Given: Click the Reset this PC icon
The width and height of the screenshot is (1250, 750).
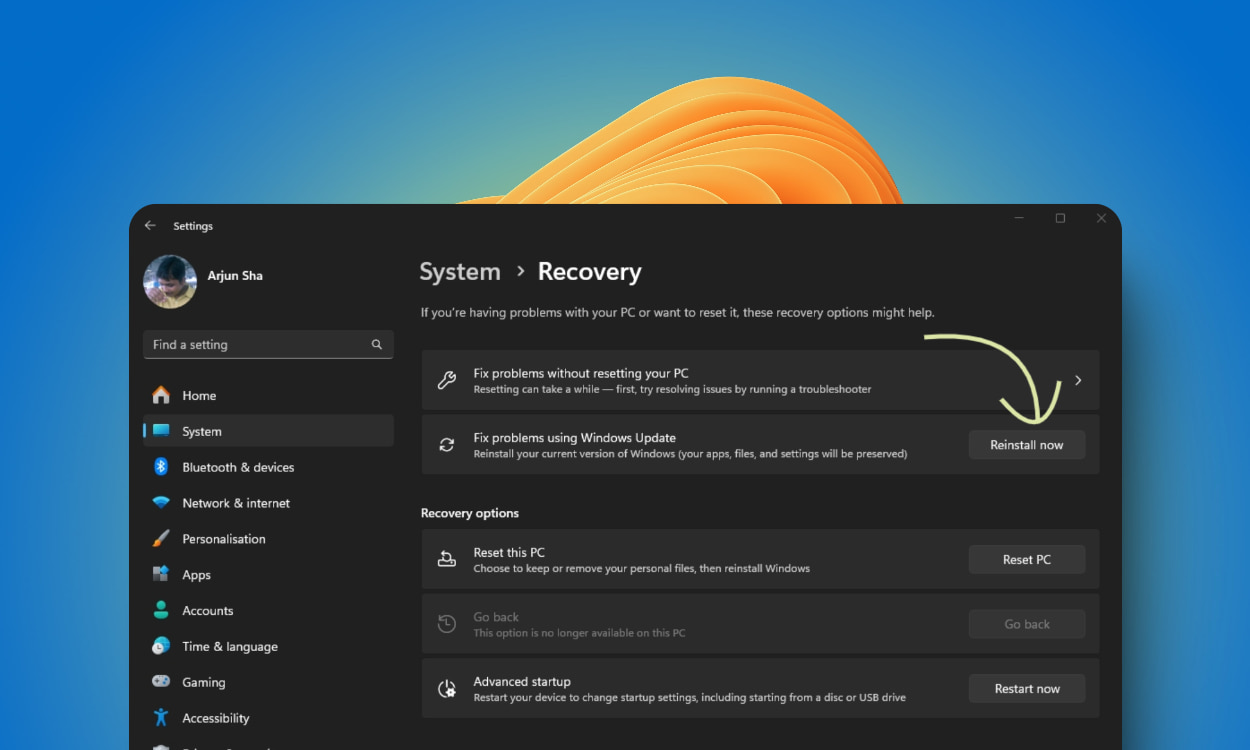Looking at the screenshot, I should (x=447, y=559).
